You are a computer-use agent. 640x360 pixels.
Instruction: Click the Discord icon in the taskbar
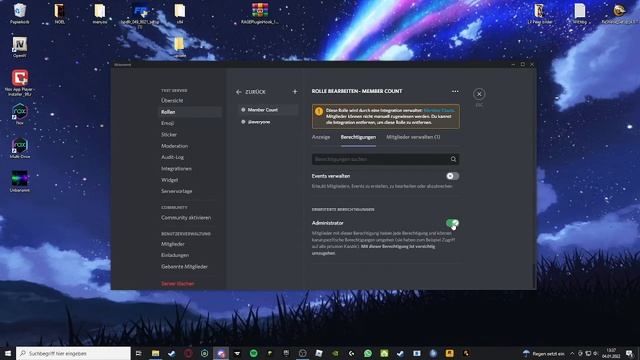[221, 353]
